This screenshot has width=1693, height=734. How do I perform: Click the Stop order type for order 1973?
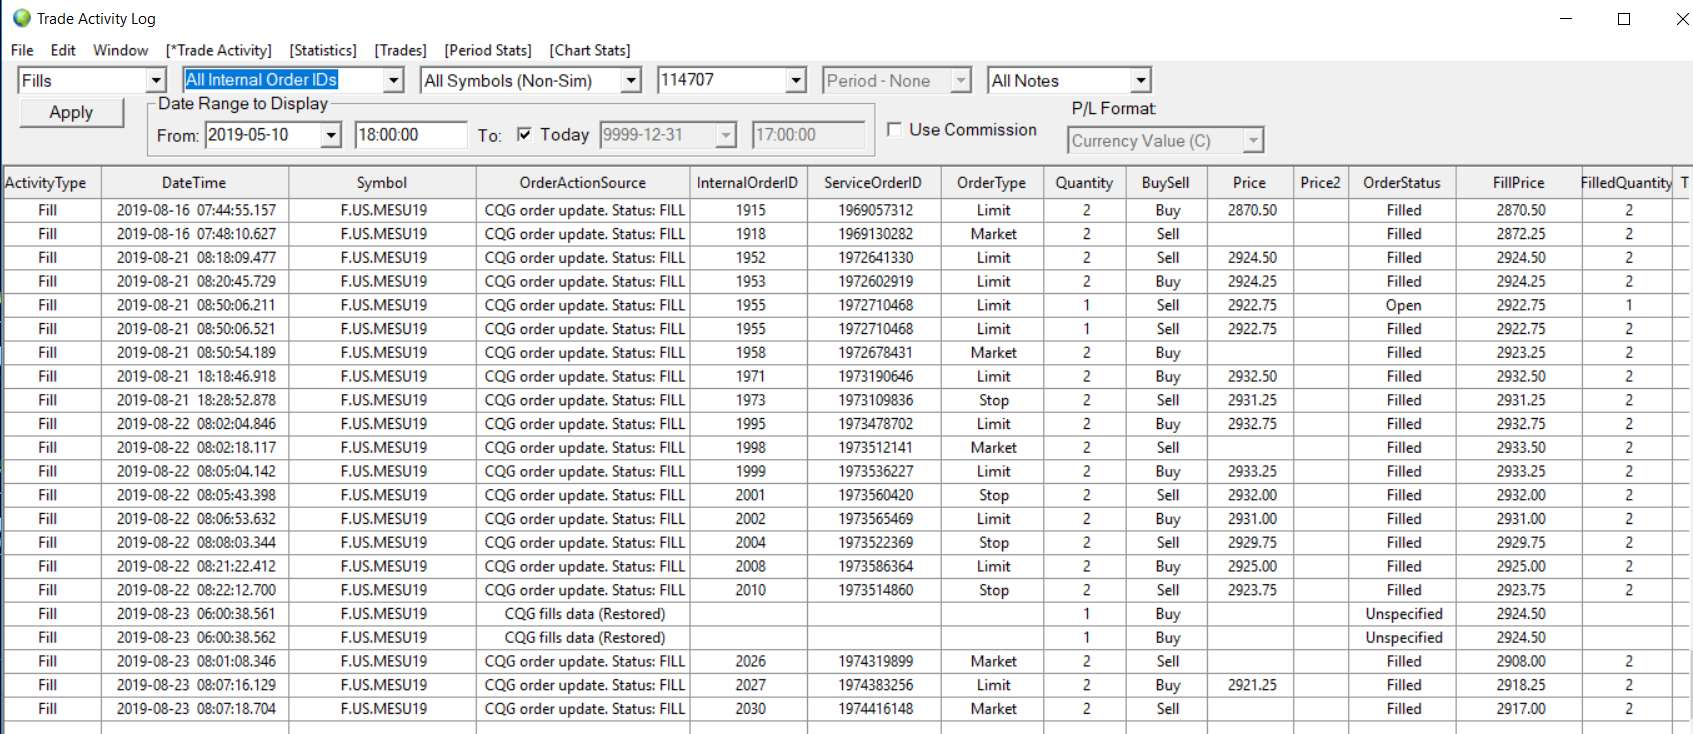994,400
